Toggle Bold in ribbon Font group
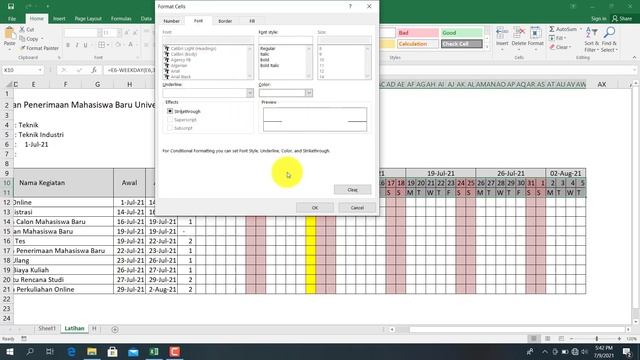The height and width of the screenshot is (360, 640). tap(68, 45)
